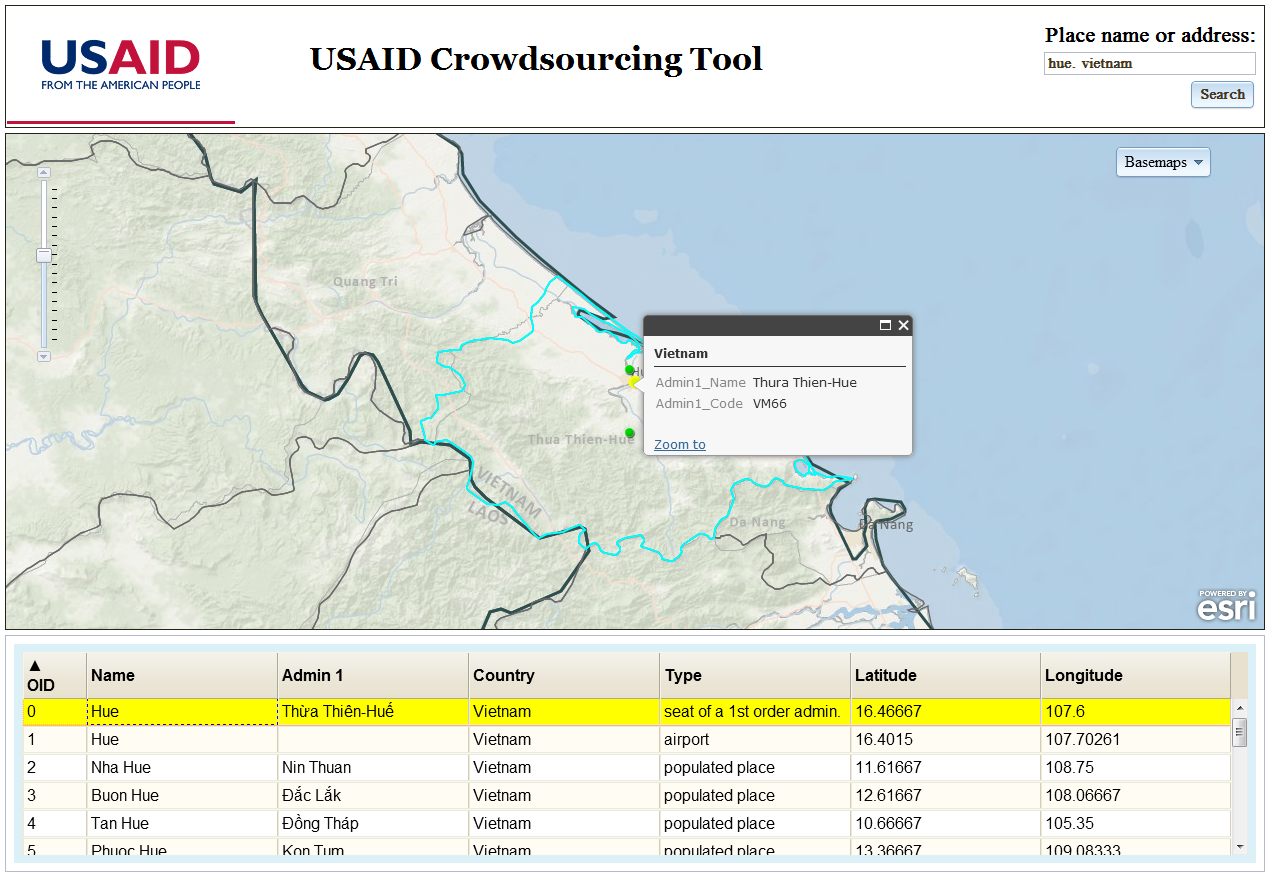Click the 'seat of a 1st order admin.' cell

tap(755, 712)
